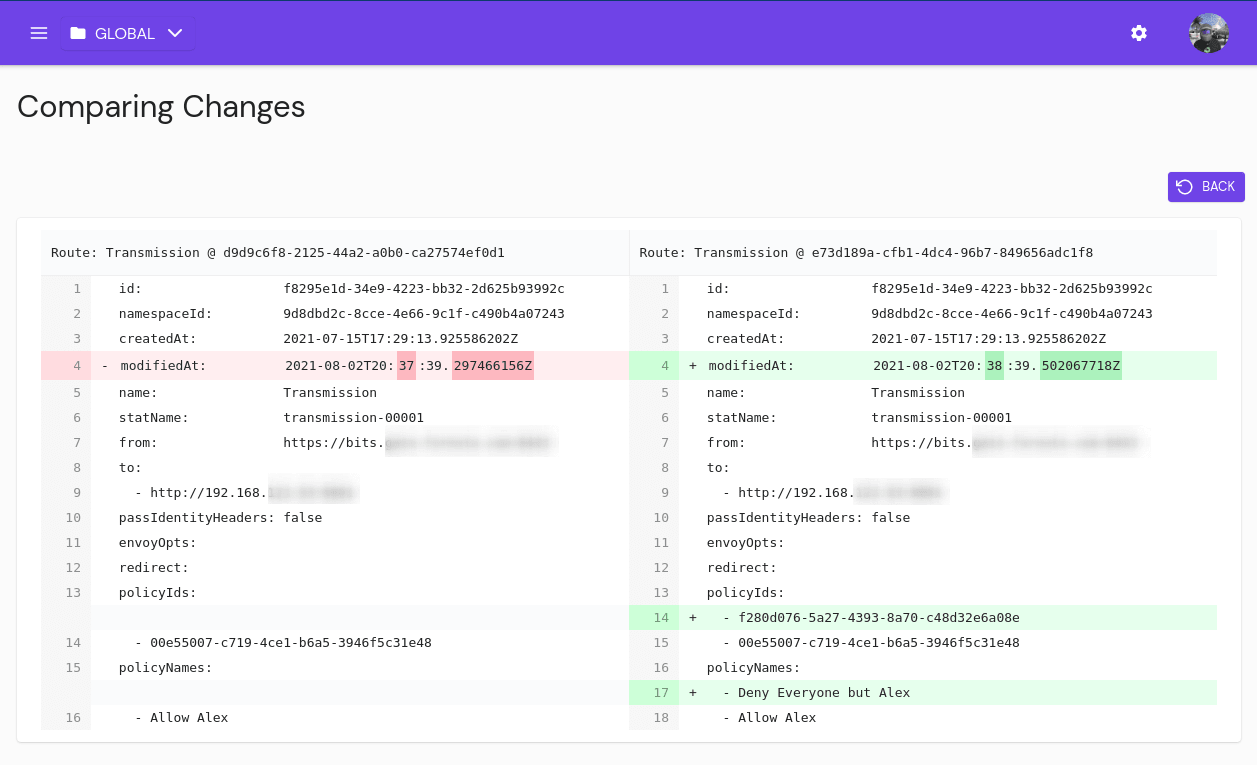The image size is (1257, 765).
Task: Click the minus marker on removed modifiedAt line
Action: click(105, 366)
